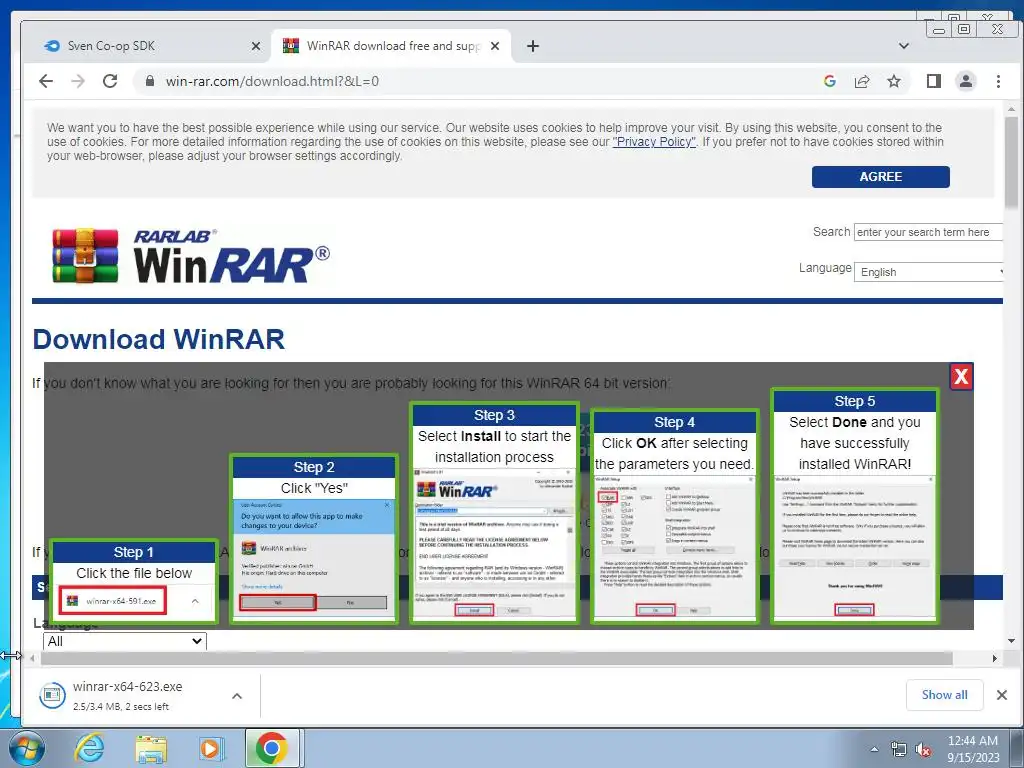This screenshot has height=768, width=1024.
Task: Go back to previous page
Action: pos(46,81)
